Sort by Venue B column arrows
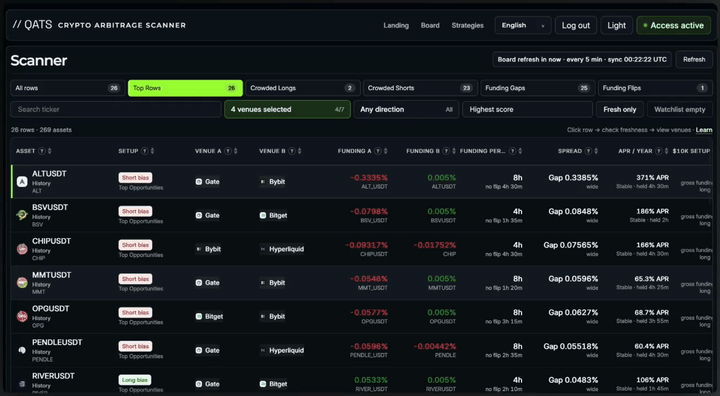 299,151
